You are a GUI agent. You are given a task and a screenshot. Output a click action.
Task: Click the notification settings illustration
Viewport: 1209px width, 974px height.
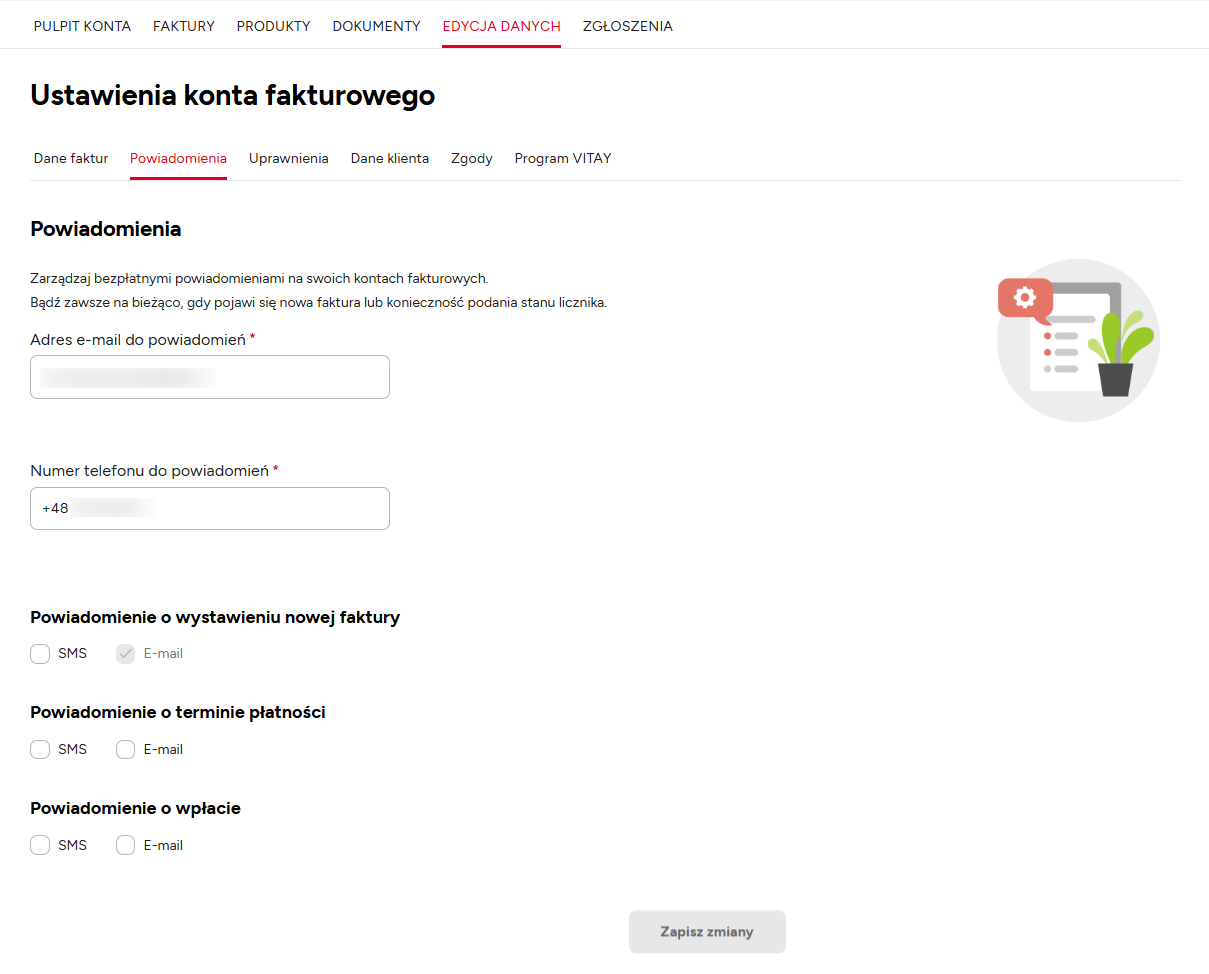click(x=1078, y=340)
